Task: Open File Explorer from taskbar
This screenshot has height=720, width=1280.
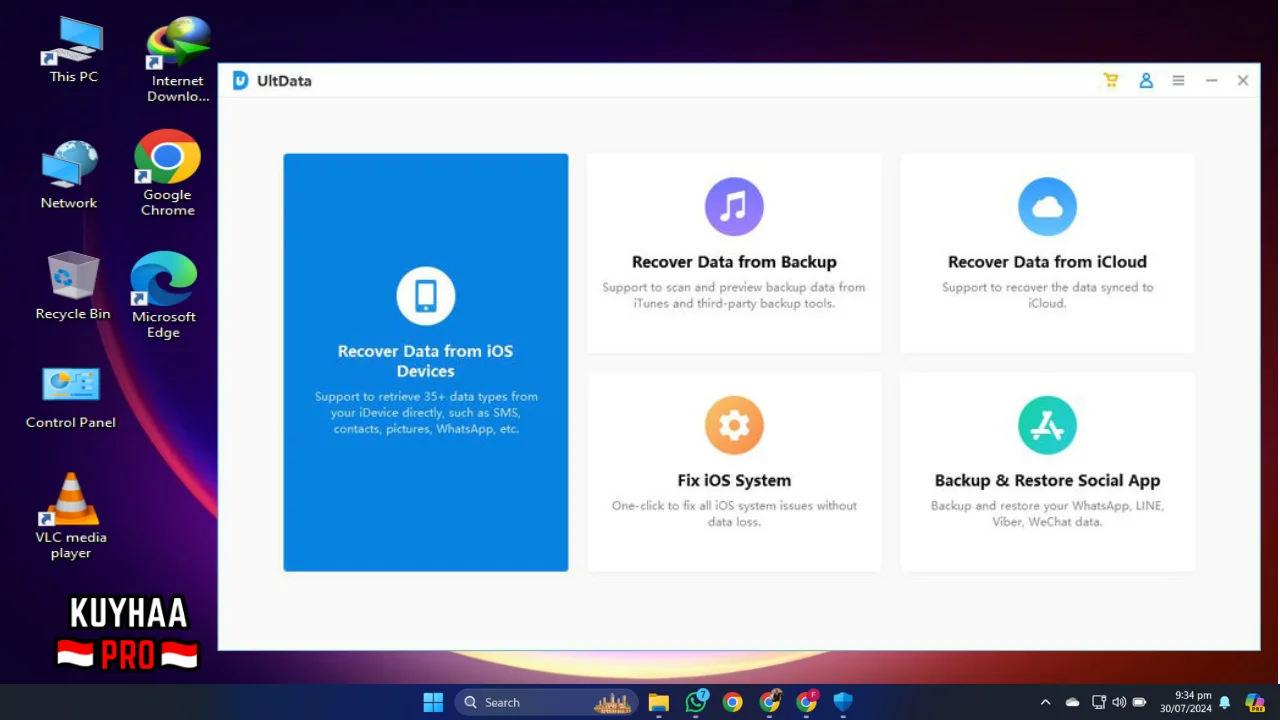Action: 658,702
